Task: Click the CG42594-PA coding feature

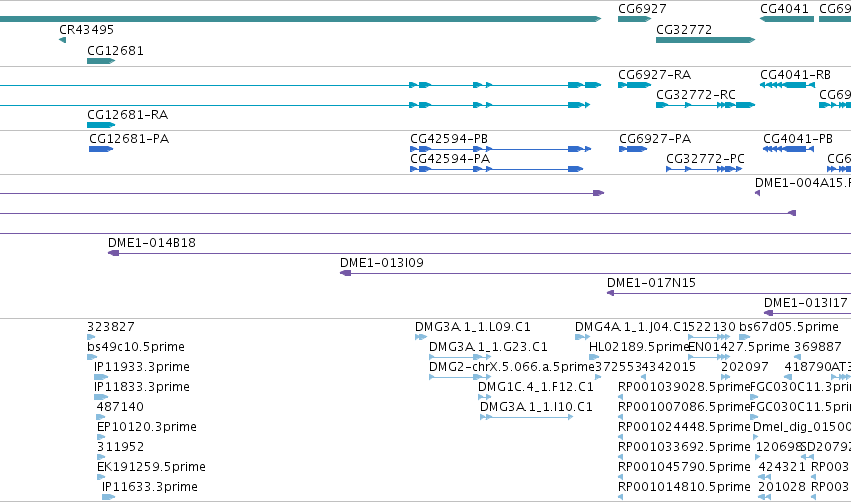Action: tap(497, 169)
